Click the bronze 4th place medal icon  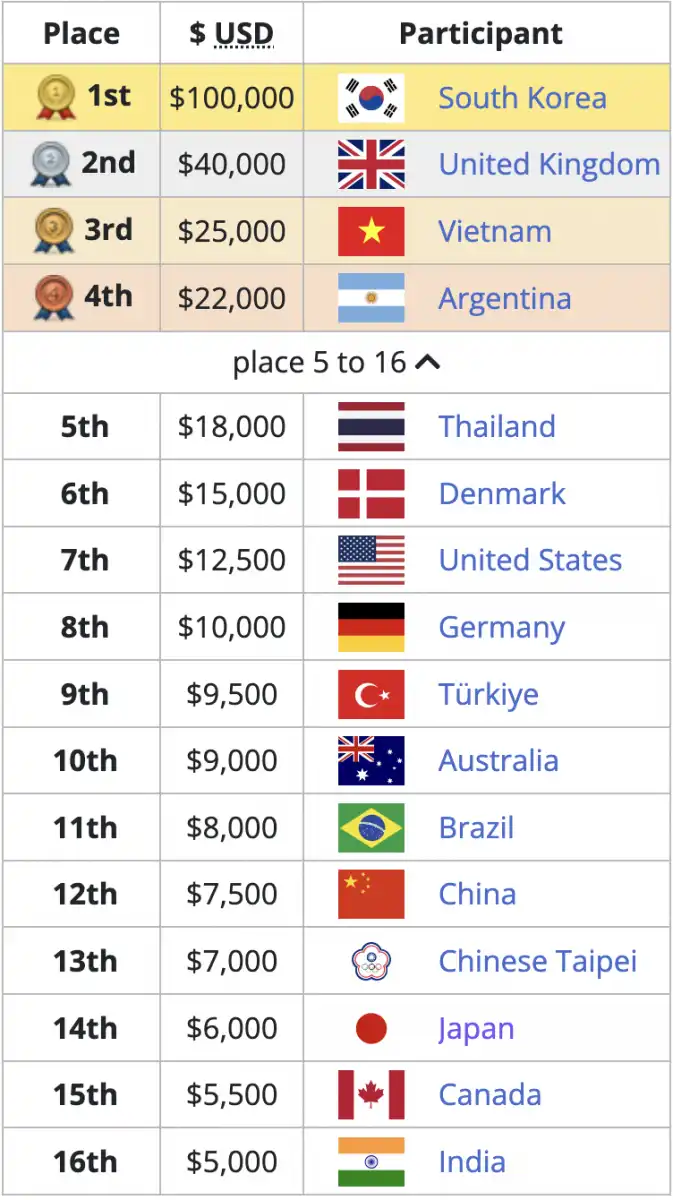tap(54, 298)
